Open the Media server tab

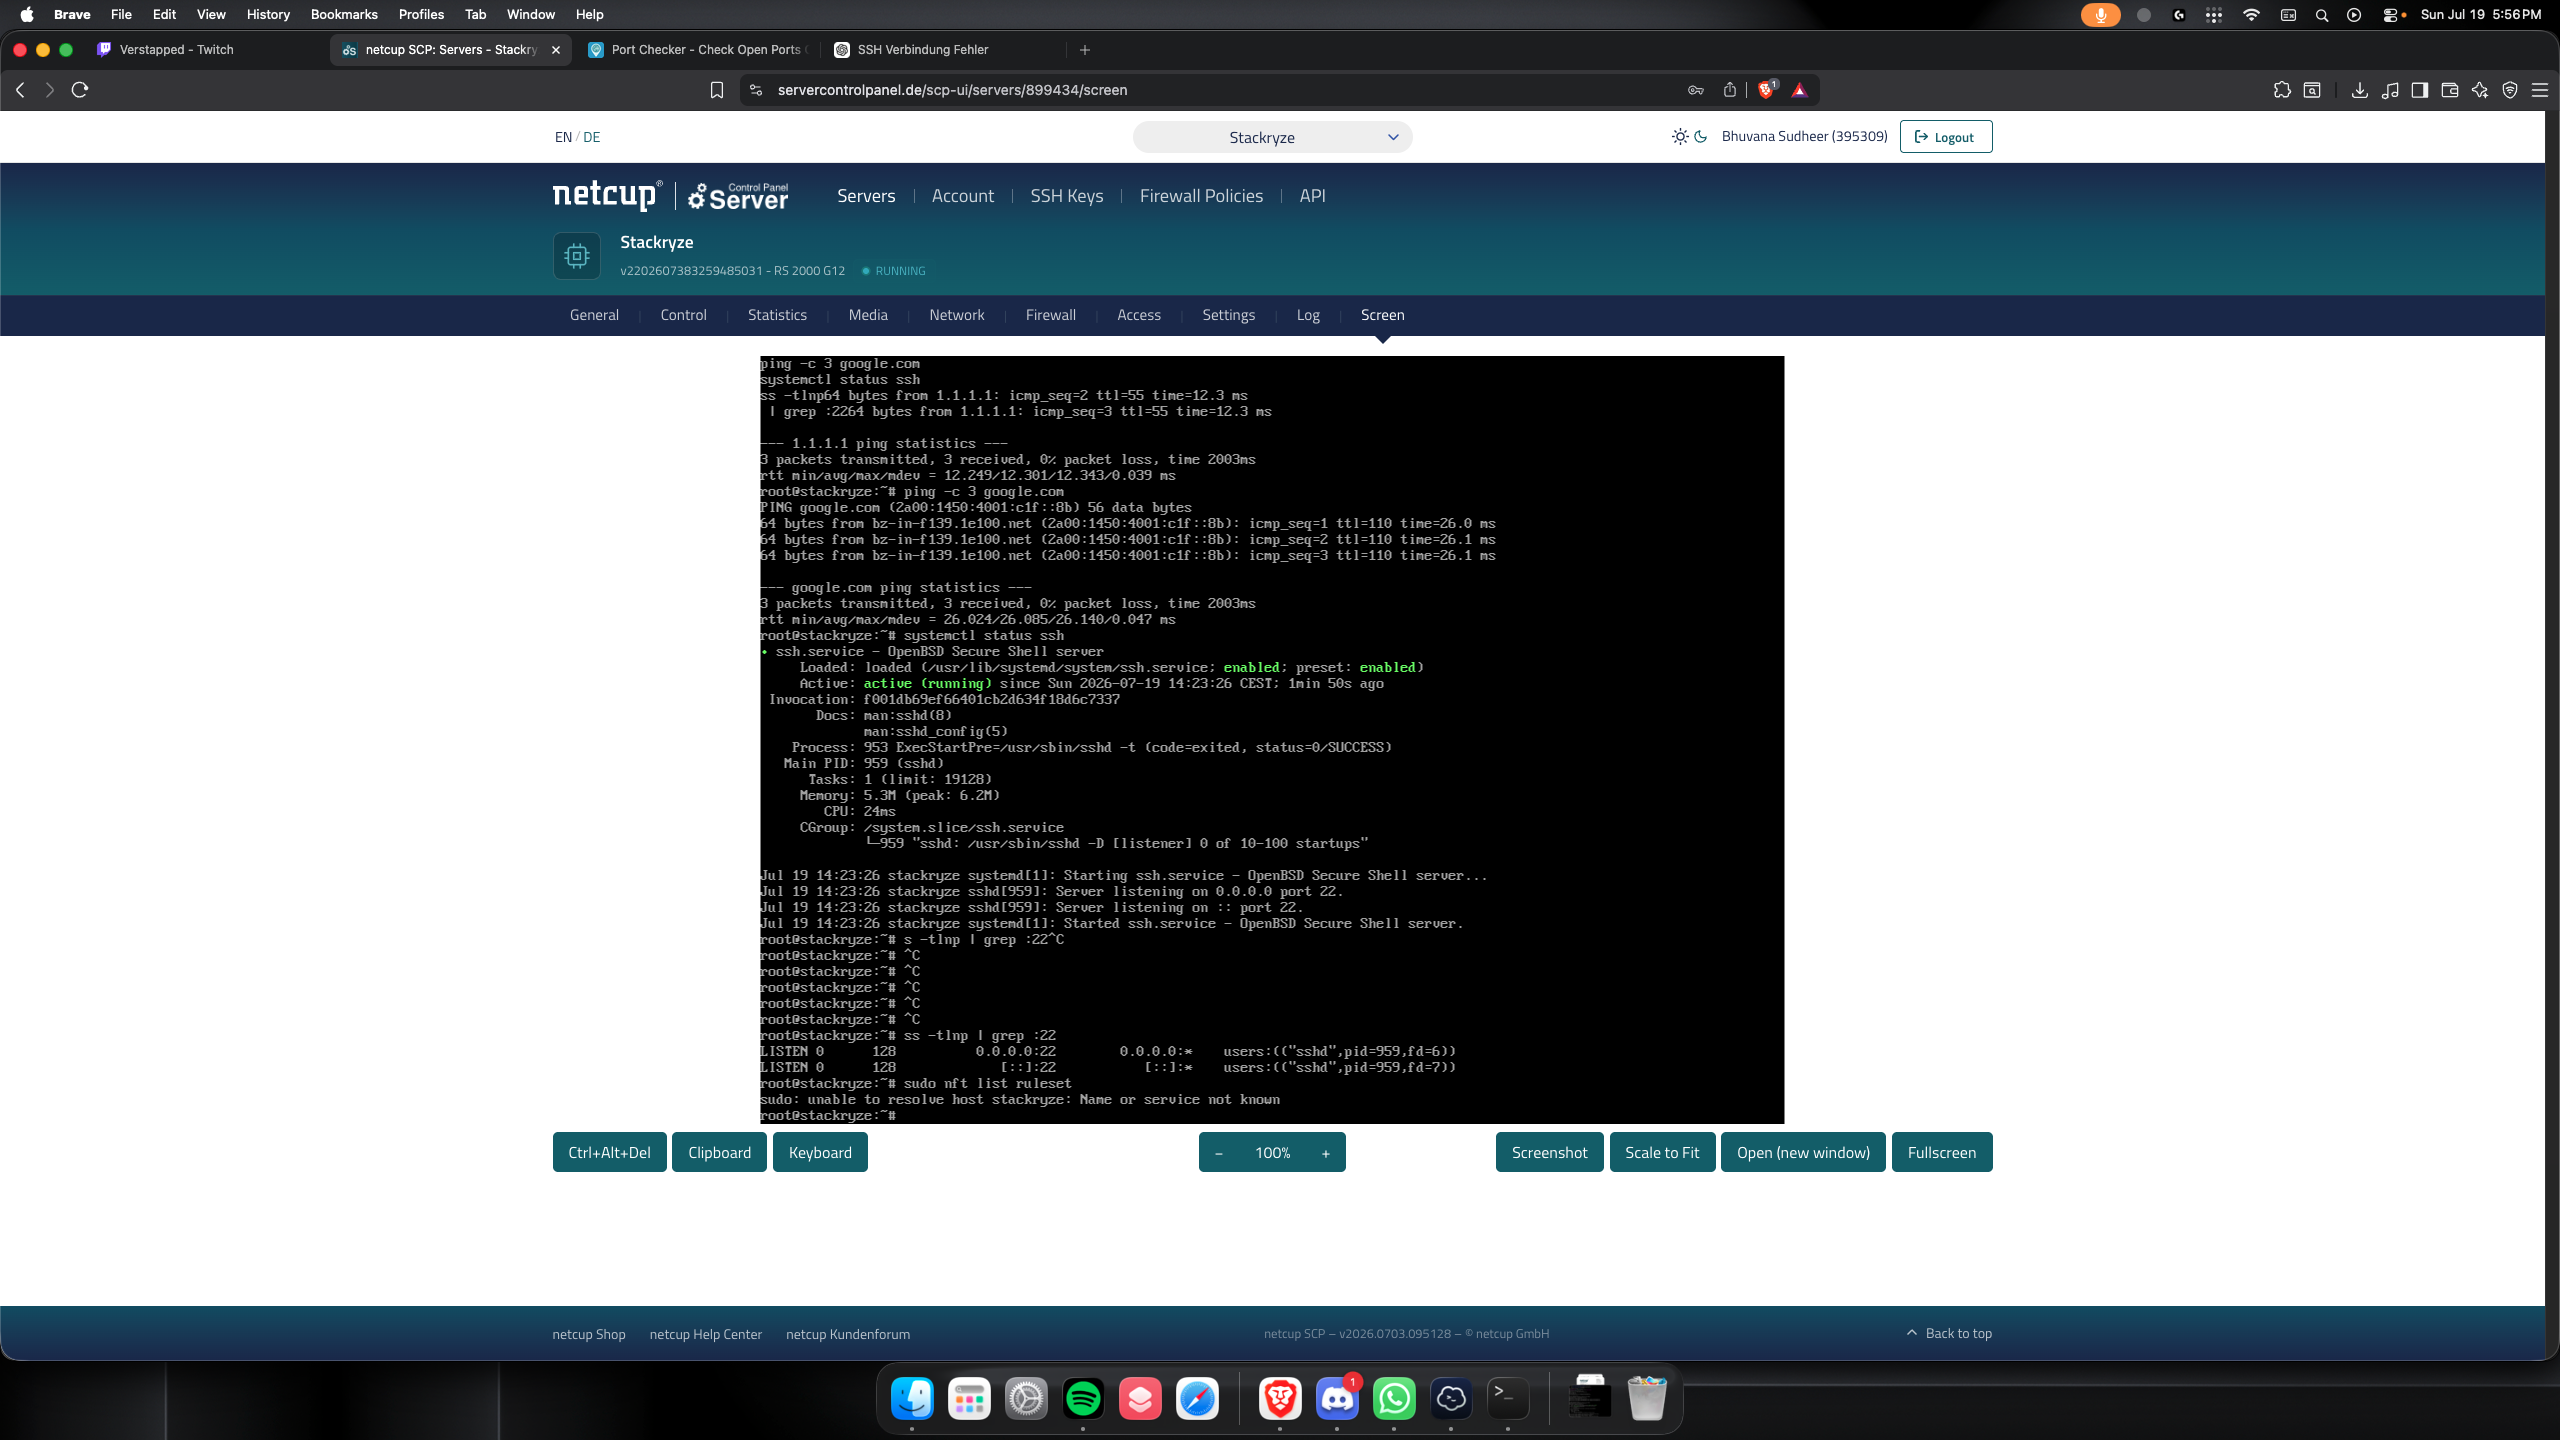(x=868, y=315)
